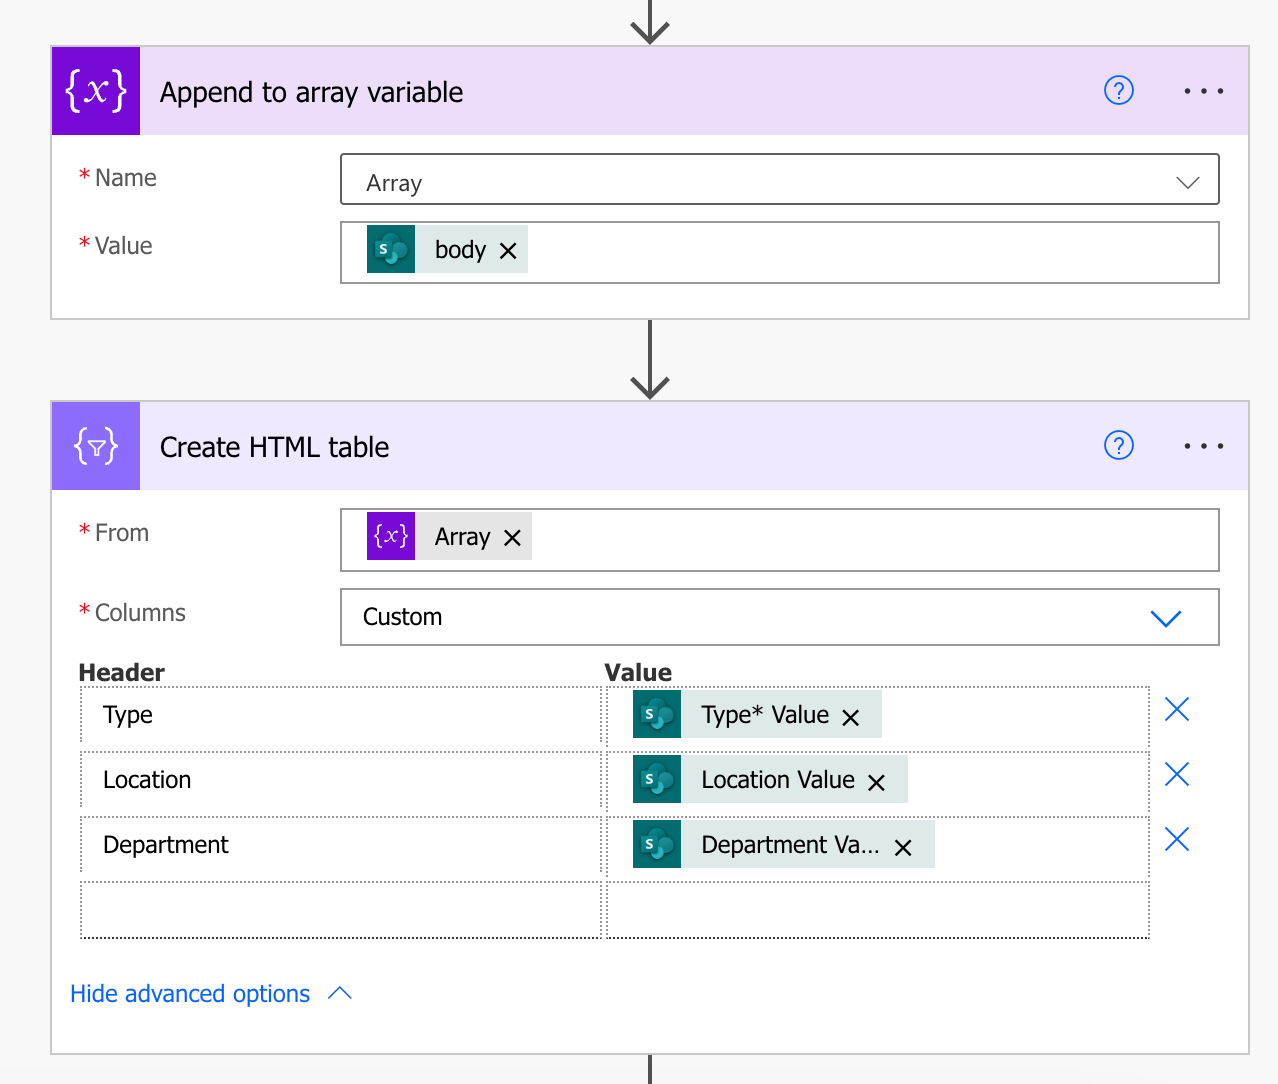1278x1084 pixels.
Task: Remove the body token from Value
Action: [508, 251]
